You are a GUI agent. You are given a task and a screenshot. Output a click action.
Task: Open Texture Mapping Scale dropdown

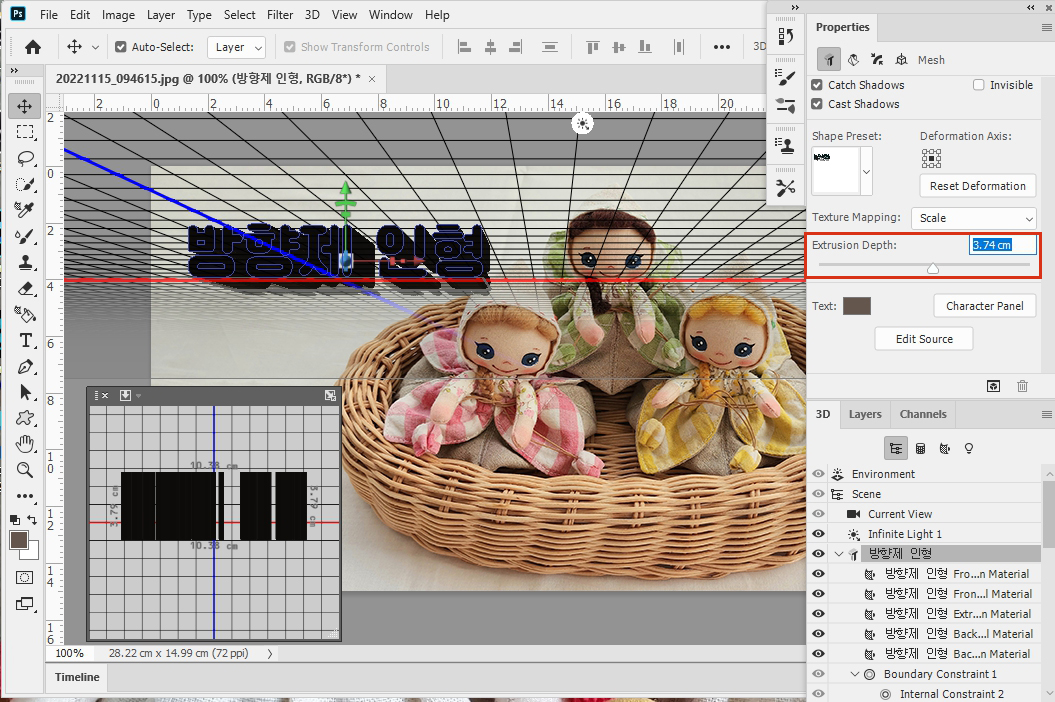(x=974, y=218)
